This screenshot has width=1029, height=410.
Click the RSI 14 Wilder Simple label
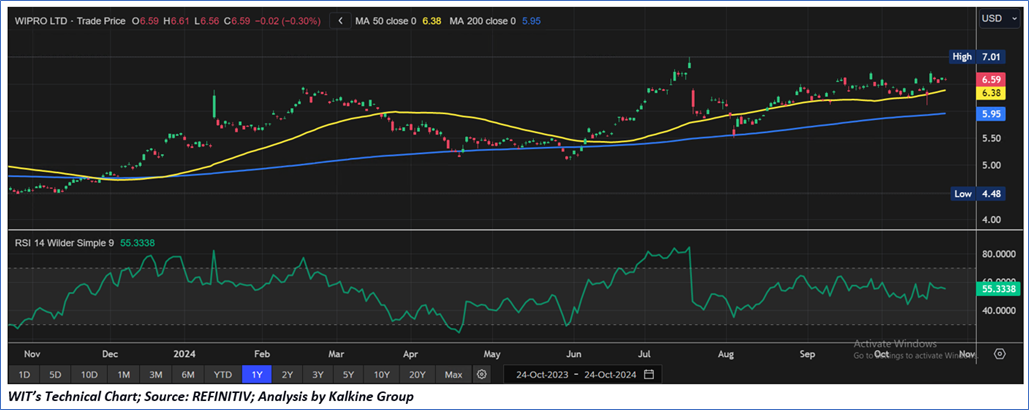click(66, 242)
